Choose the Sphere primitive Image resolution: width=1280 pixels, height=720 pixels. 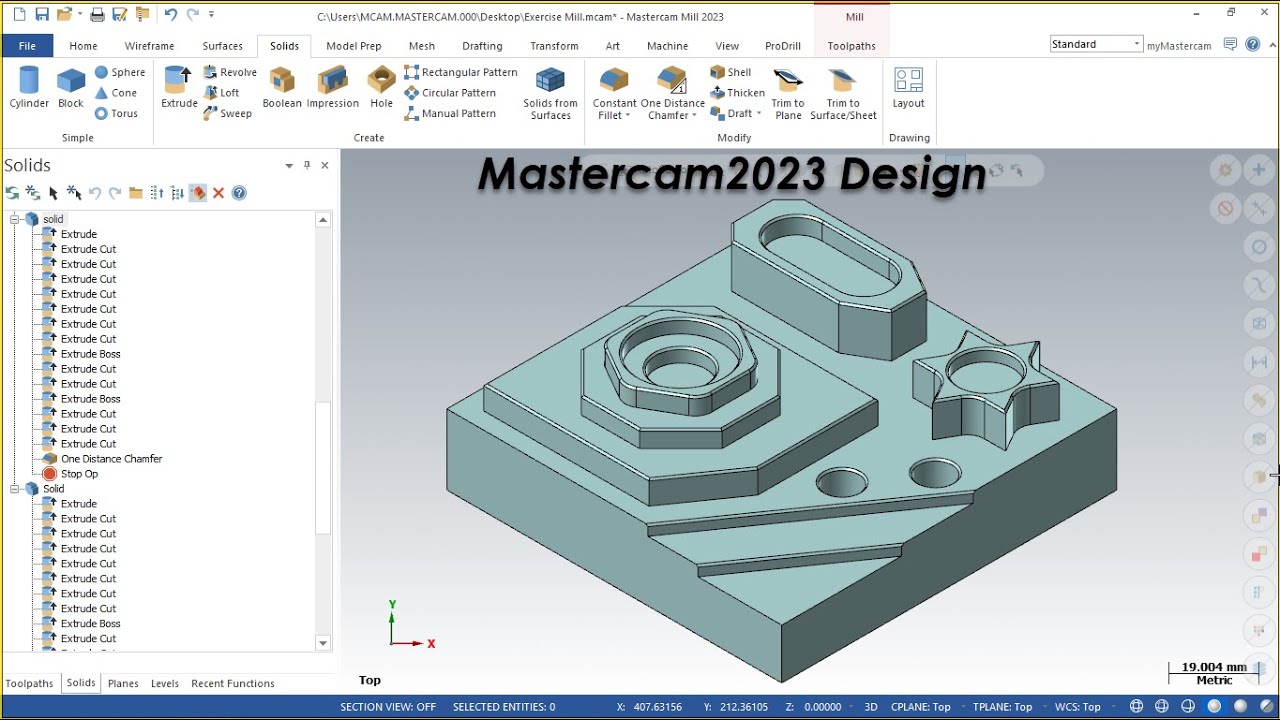click(120, 72)
